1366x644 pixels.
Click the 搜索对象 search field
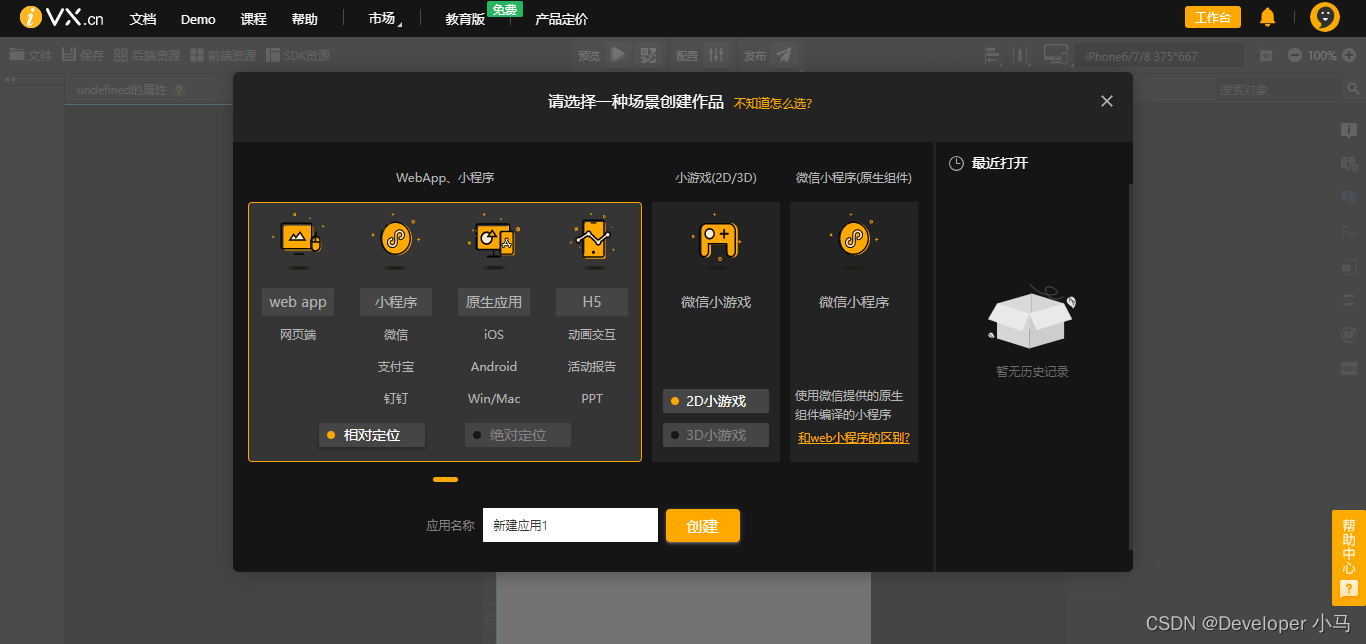[x=1279, y=89]
